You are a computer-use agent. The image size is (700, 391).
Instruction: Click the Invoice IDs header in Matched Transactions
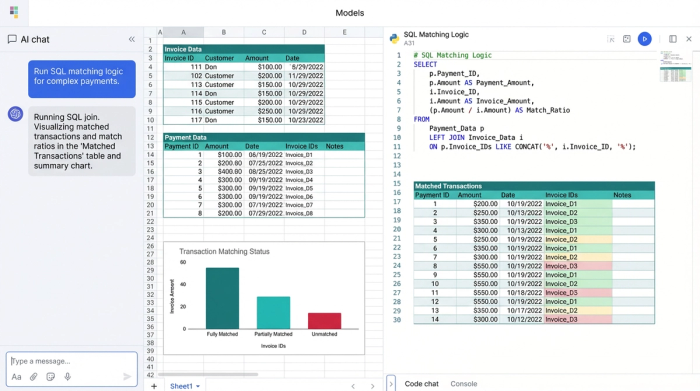[x=578, y=195]
